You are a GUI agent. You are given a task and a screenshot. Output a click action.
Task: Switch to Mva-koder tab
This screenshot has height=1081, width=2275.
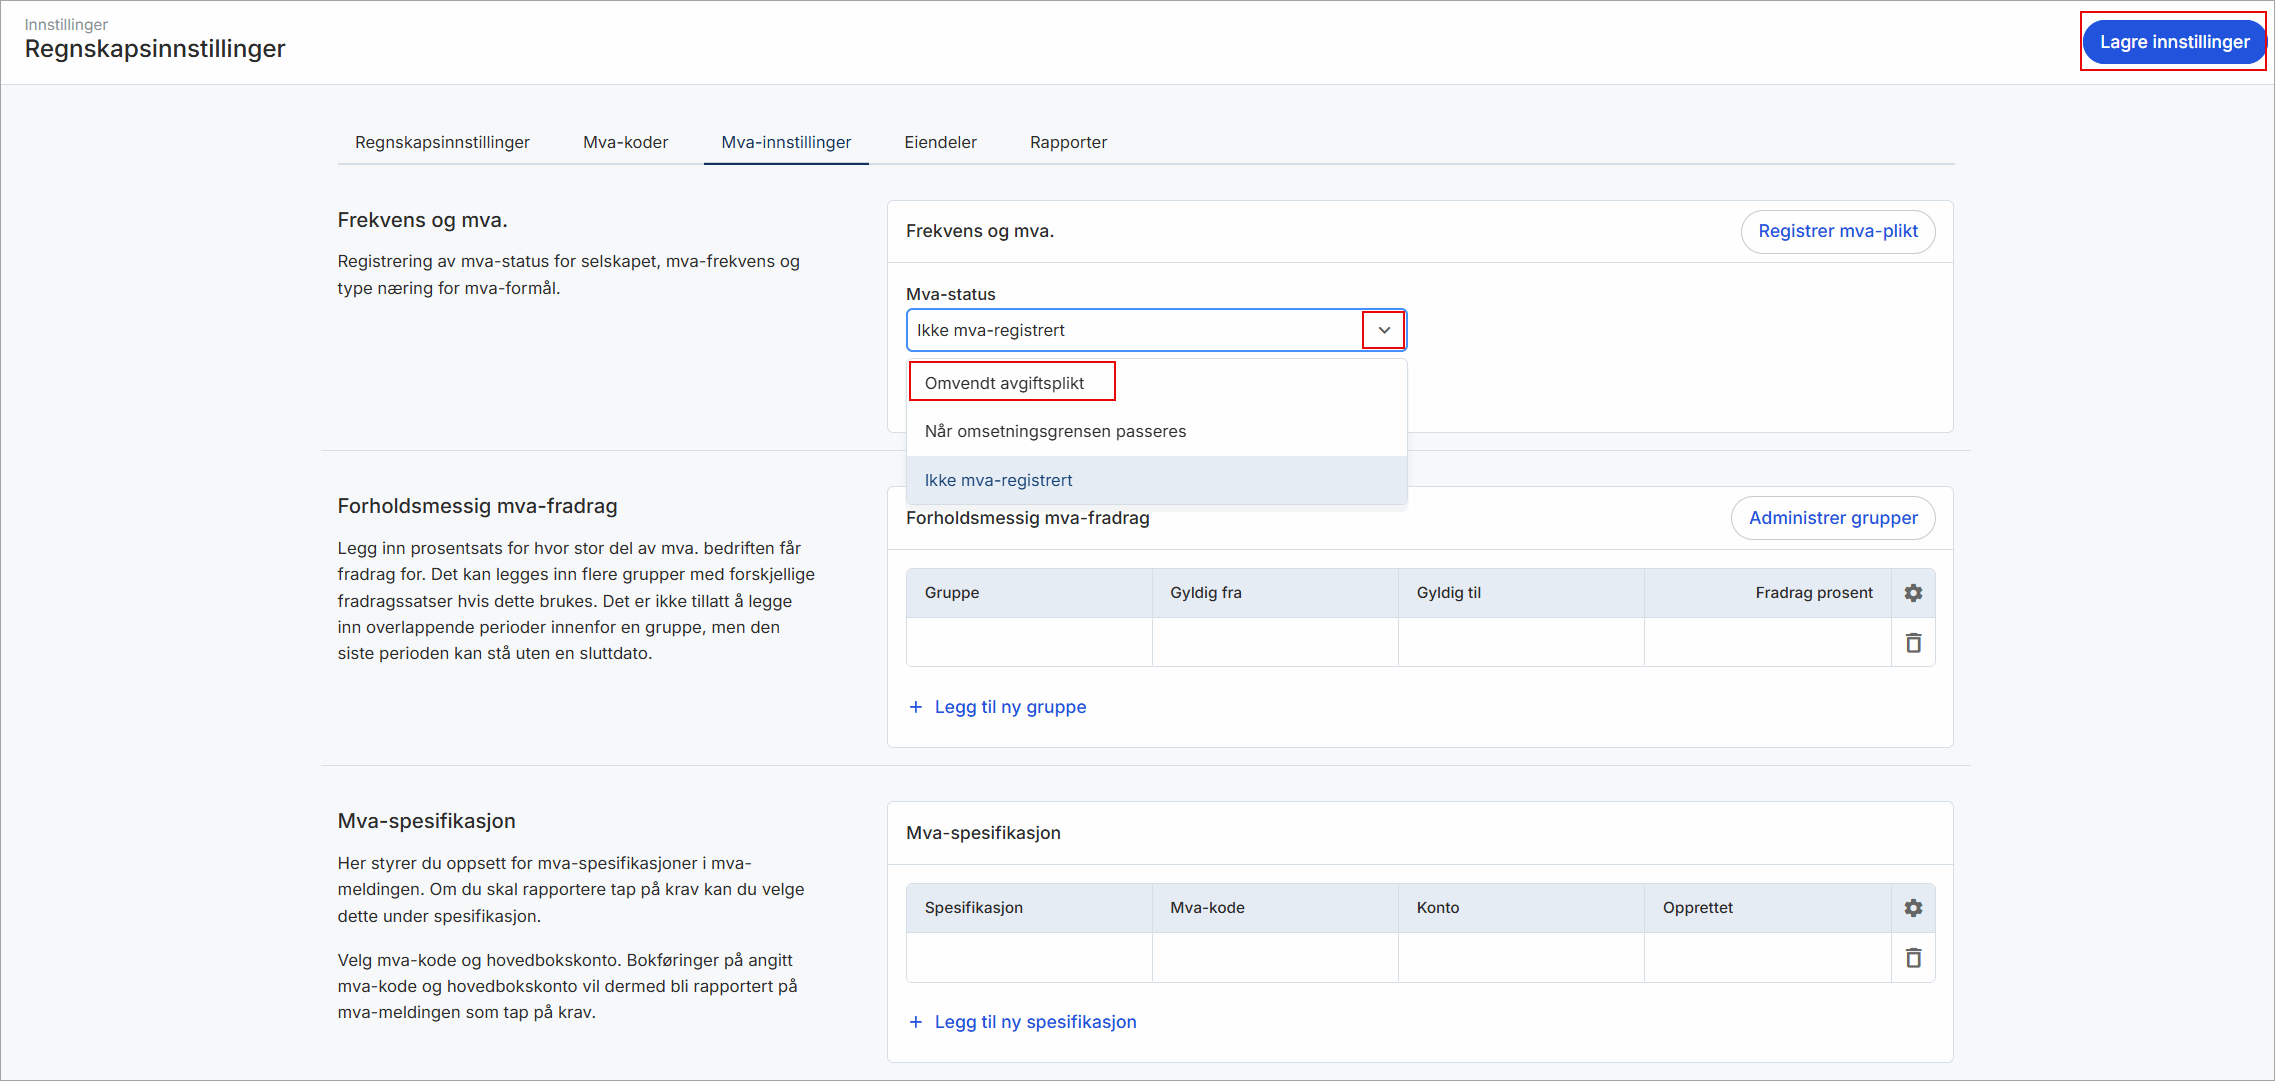click(625, 142)
